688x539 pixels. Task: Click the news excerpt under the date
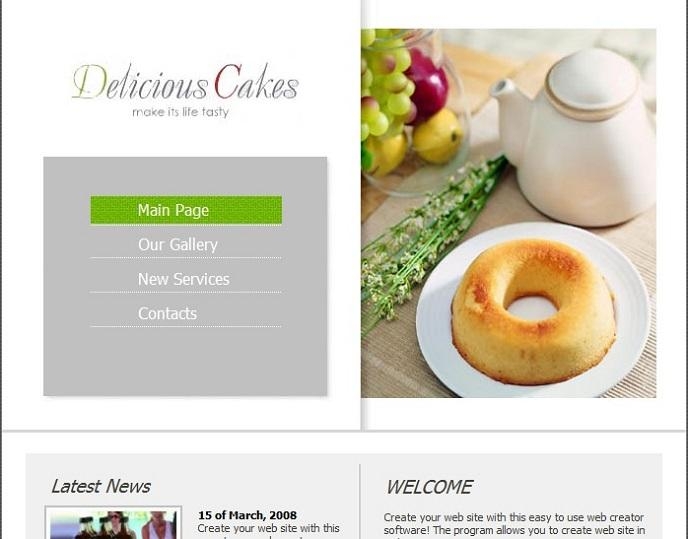269,531
